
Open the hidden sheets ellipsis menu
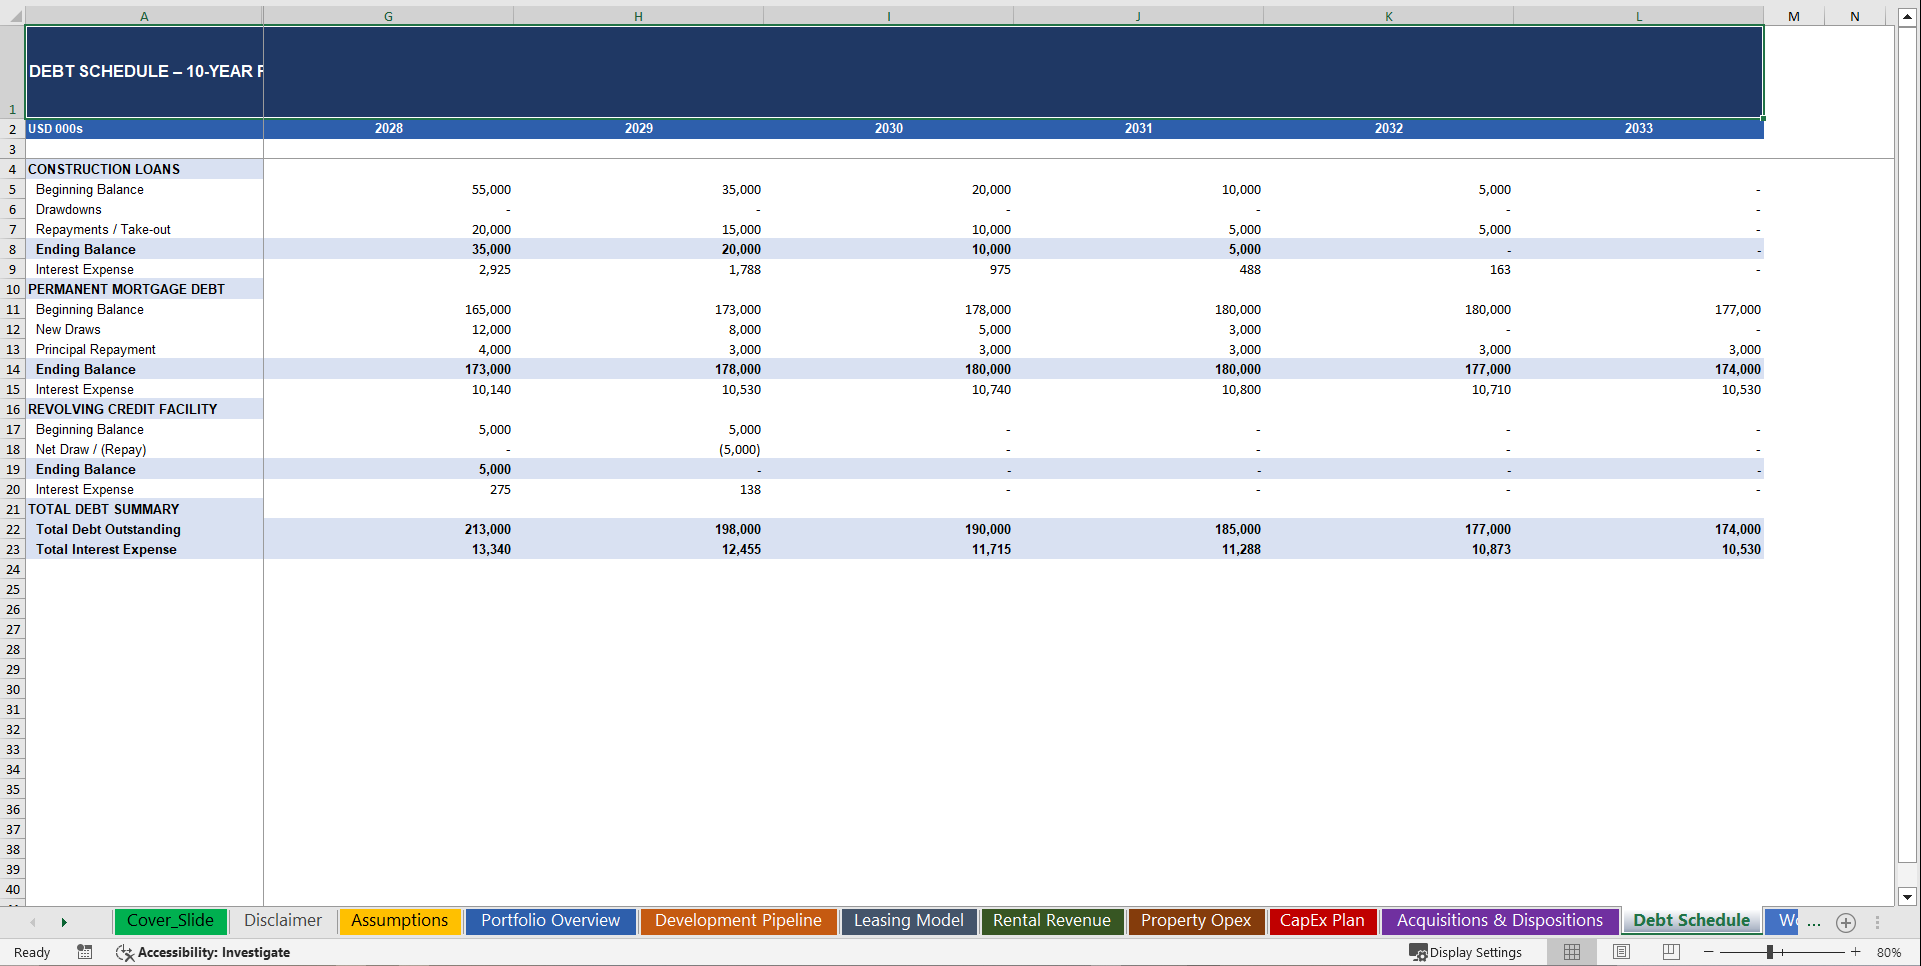coord(1814,923)
